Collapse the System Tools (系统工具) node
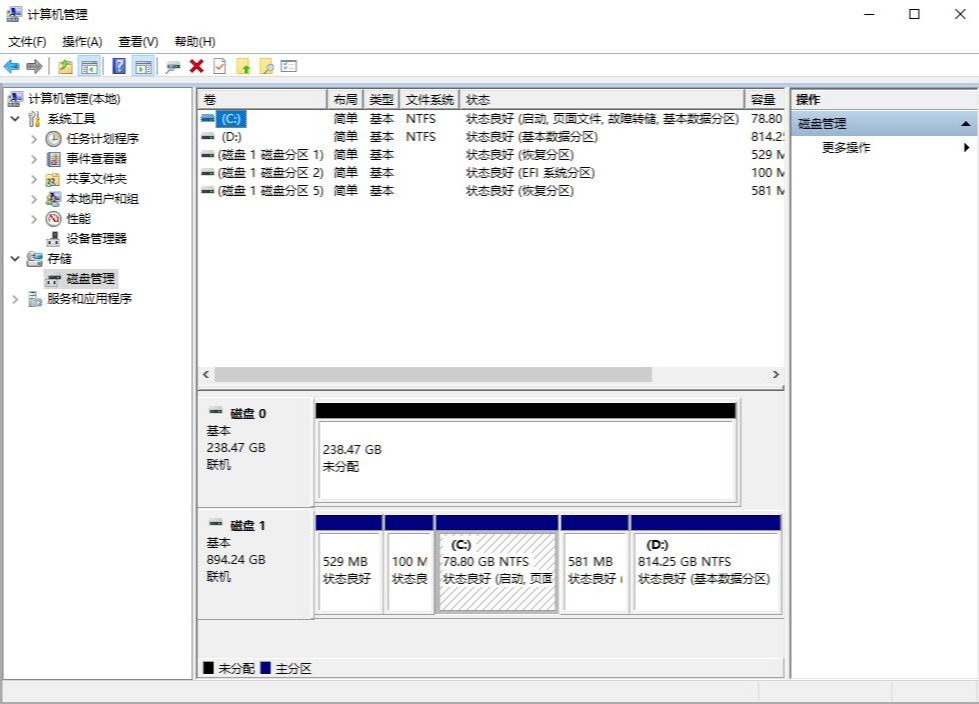This screenshot has width=979, height=704. [15, 119]
